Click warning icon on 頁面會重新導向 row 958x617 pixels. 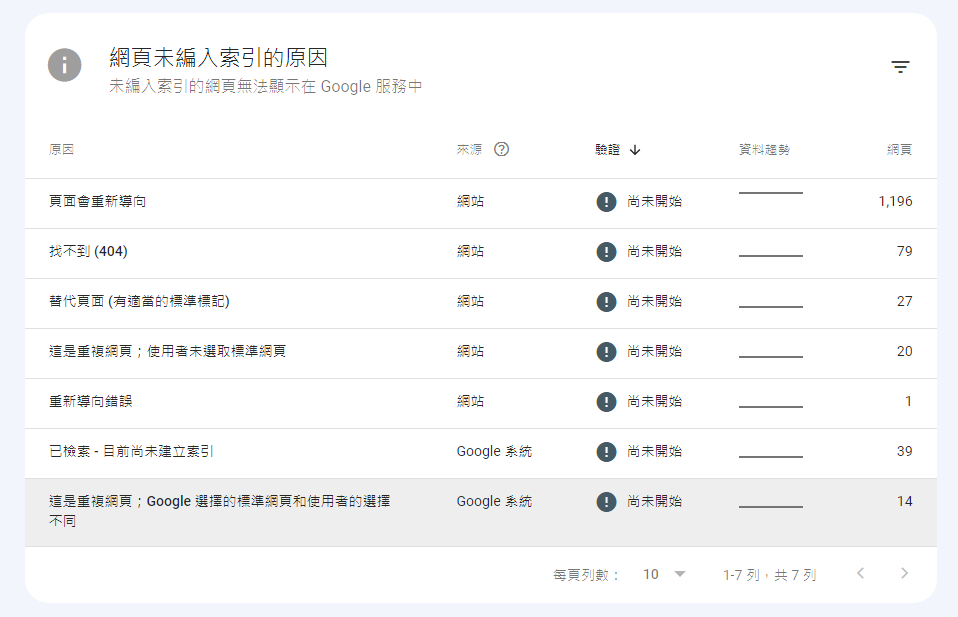click(x=606, y=202)
